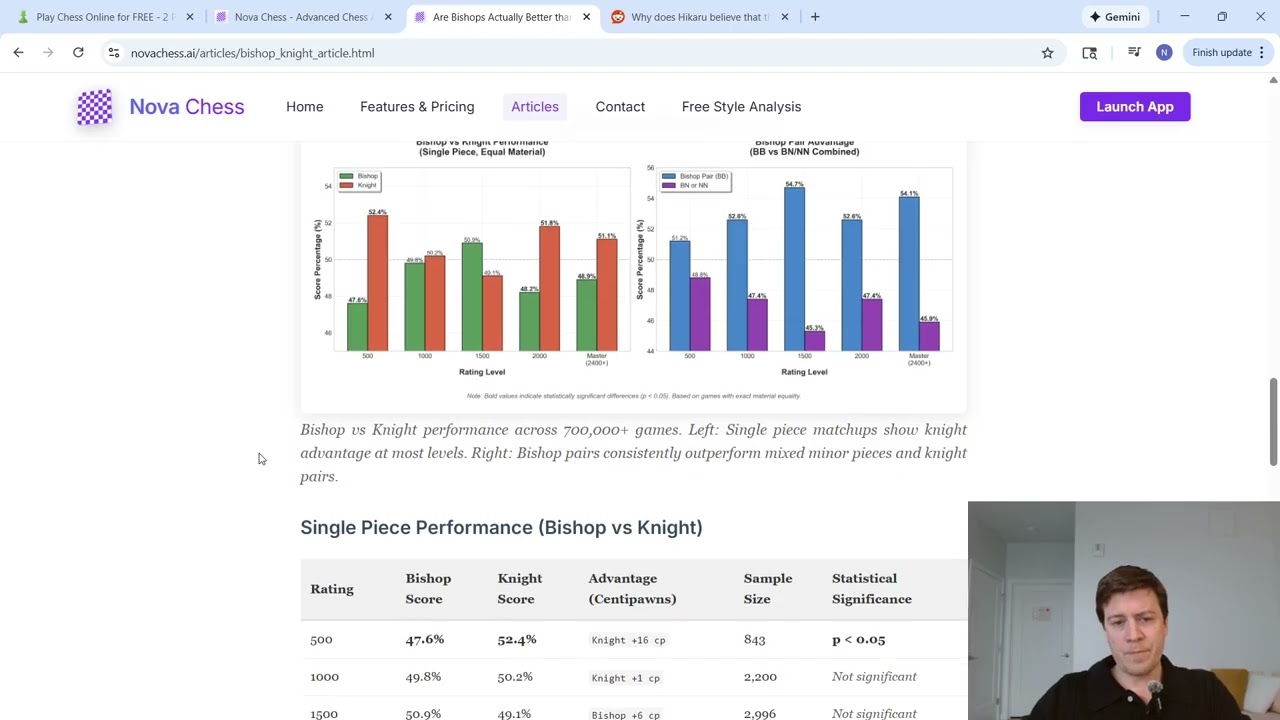Open Chrome's three-dot menu beside Finish update
1280x720 pixels.
[x=1261, y=52]
